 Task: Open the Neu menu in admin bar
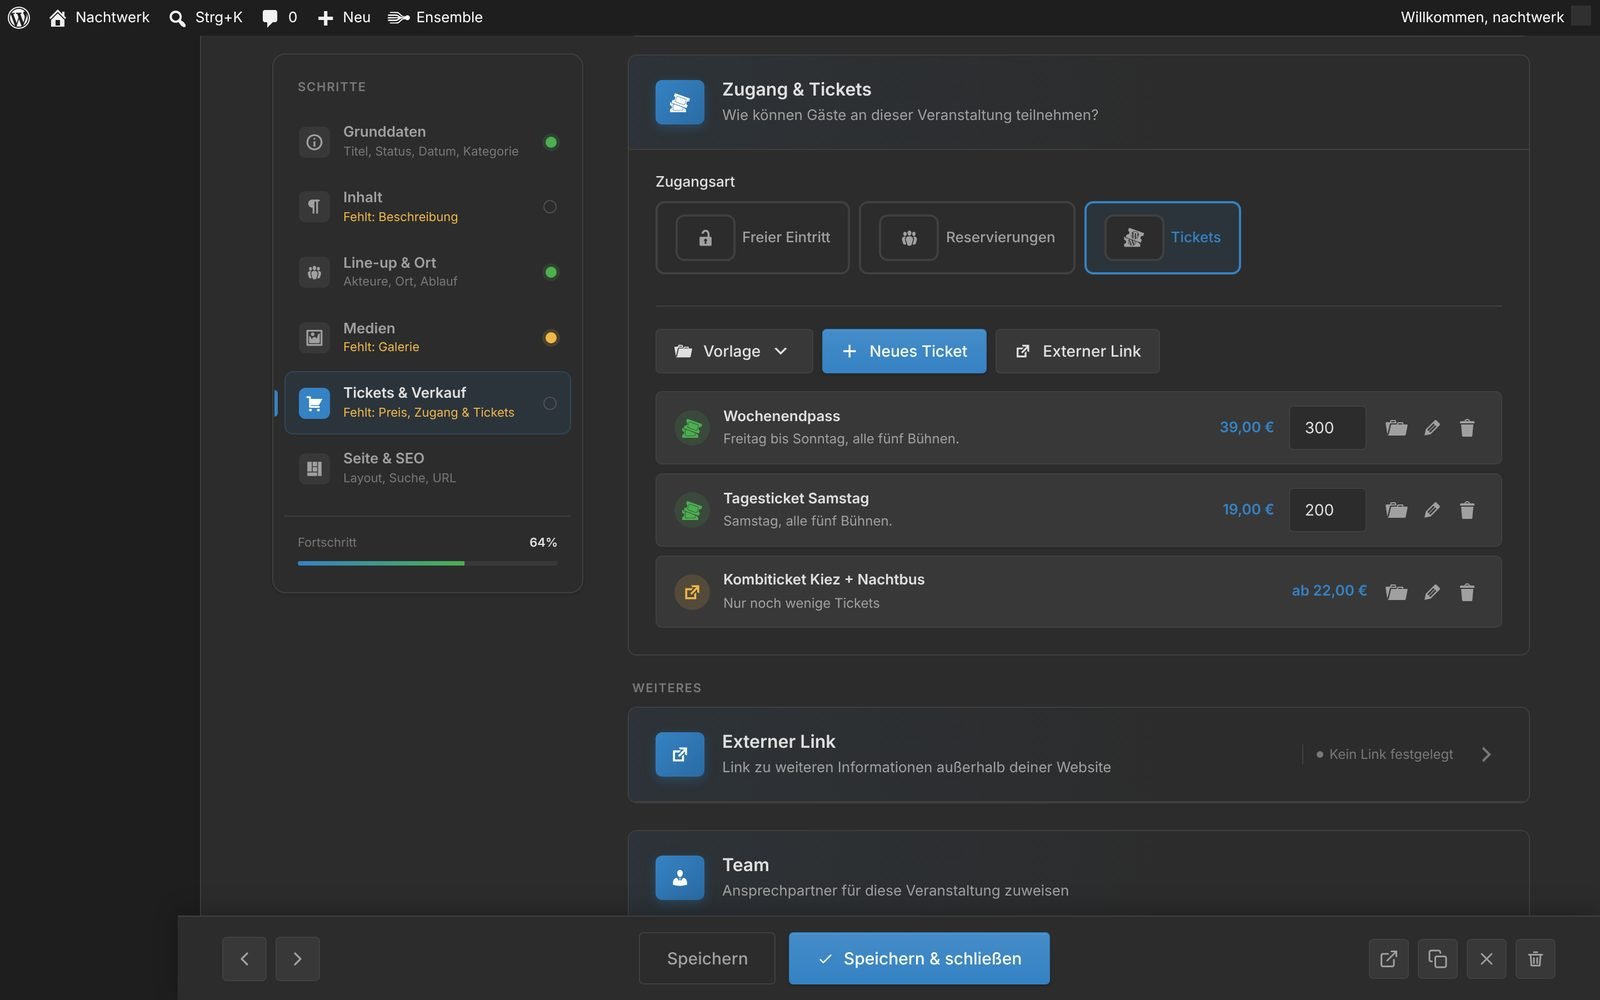344,17
